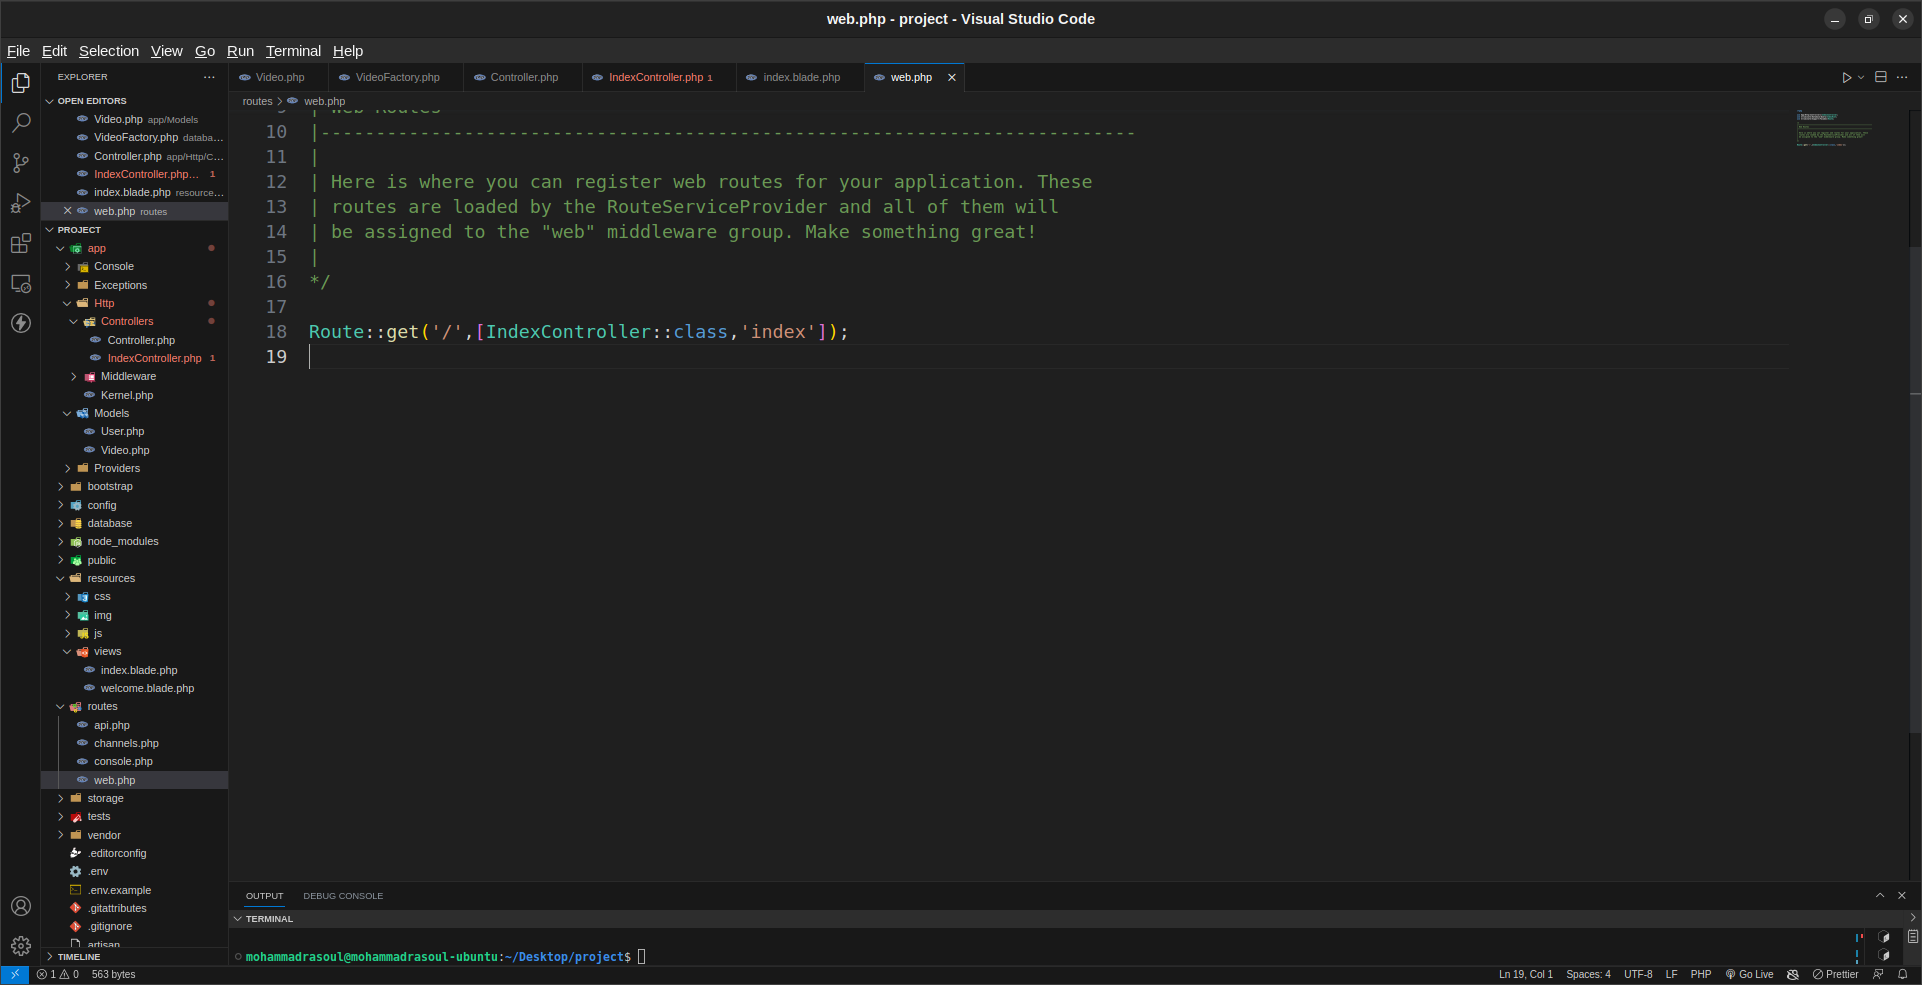The height and width of the screenshot is (985, 1922).
Task: Open the Accounts icon in the activity bar
Action: 20,906
